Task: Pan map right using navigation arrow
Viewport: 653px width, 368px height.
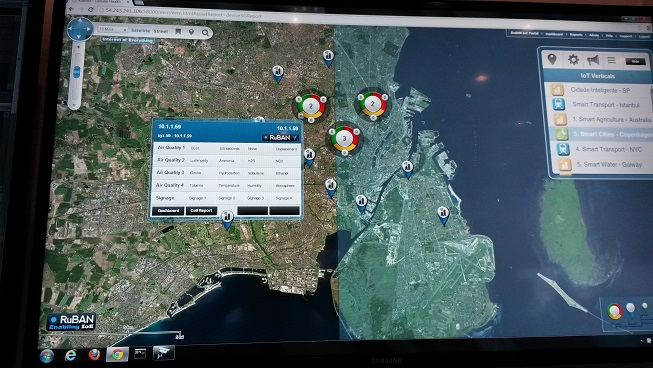Action: pyautogui.click(x=89, y=29)
